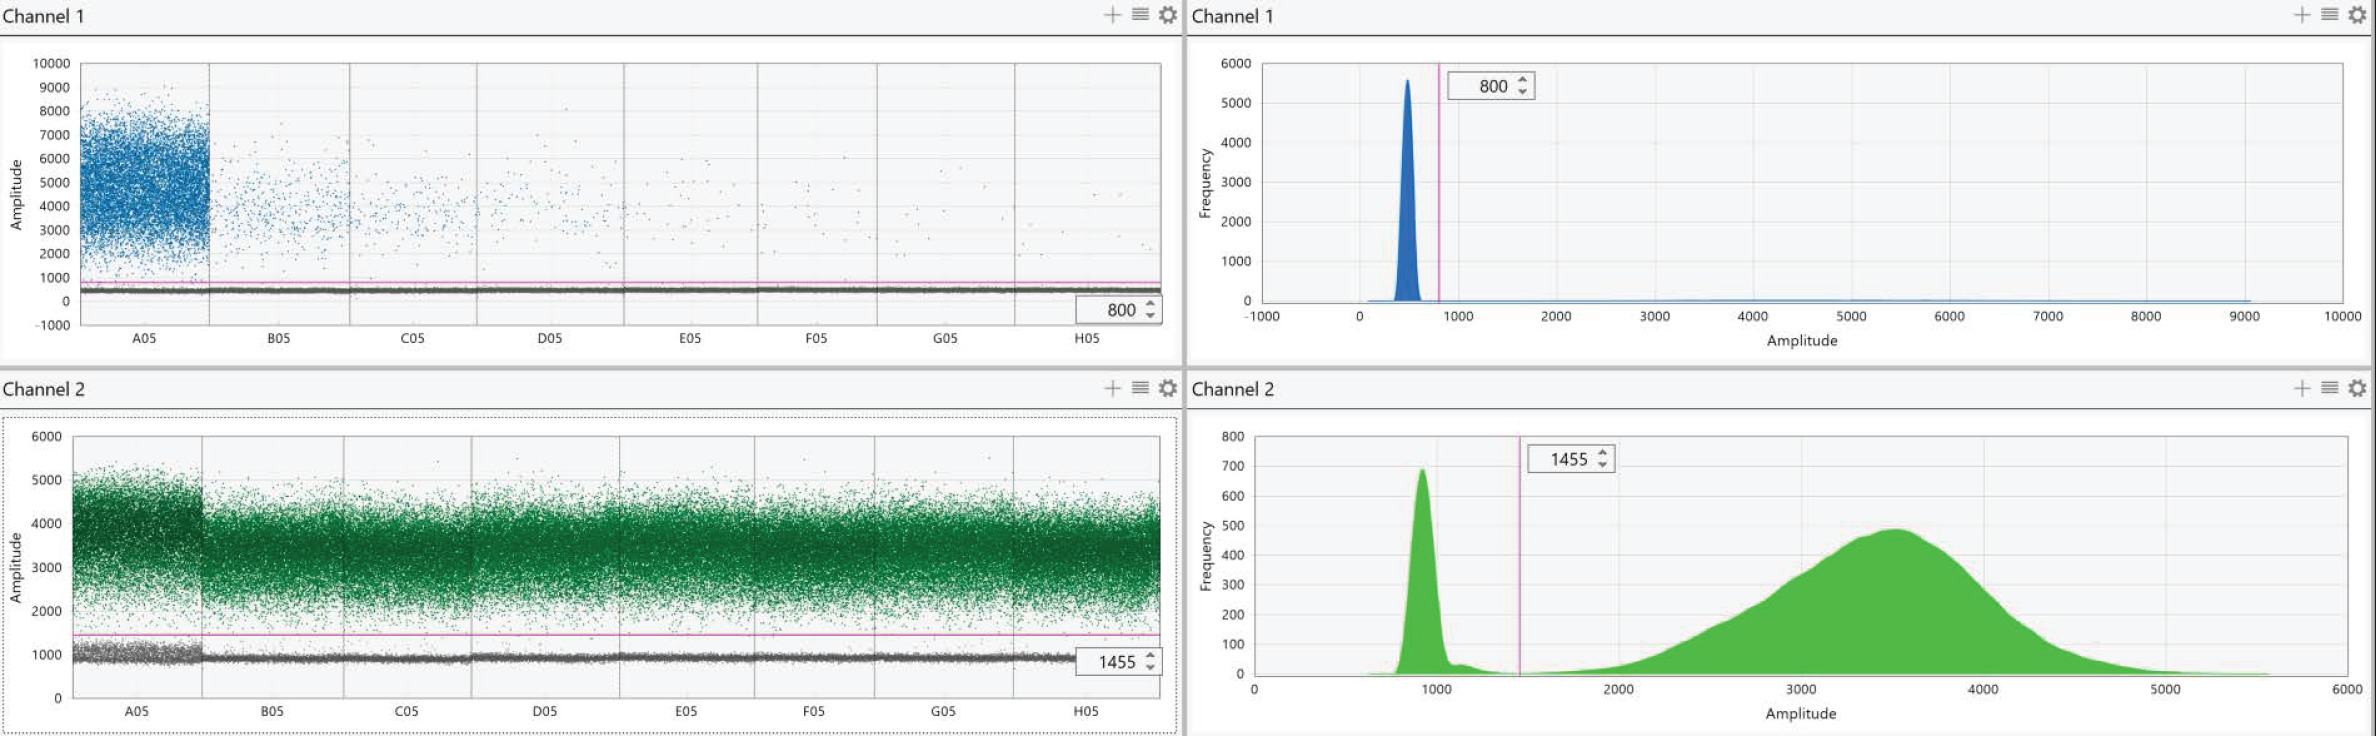Screen dimensions: 2376x736
Task: Decrease the 800 threshold stepper in Channel 1 histogram
Action: click(1522, 92)
